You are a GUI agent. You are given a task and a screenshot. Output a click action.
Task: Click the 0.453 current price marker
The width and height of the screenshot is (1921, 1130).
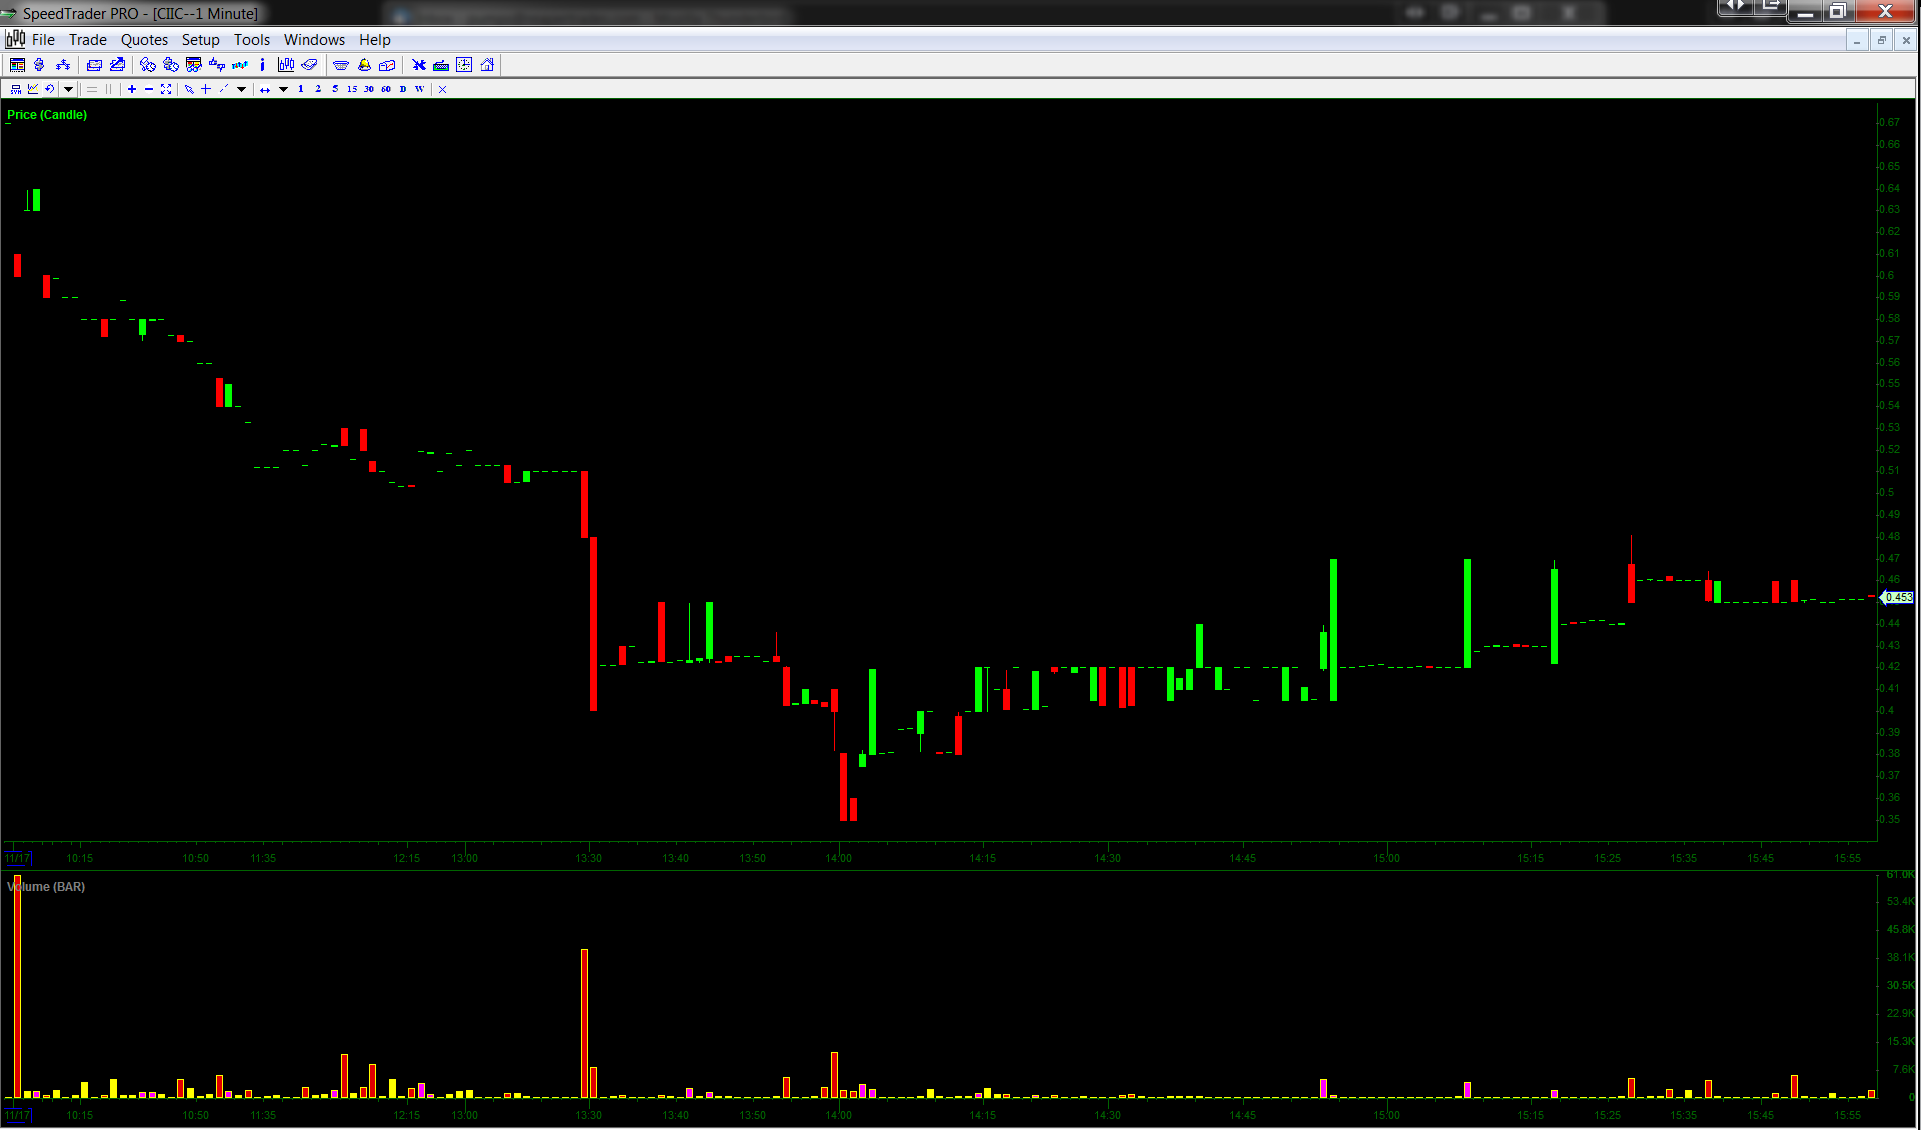point(1898,597)
